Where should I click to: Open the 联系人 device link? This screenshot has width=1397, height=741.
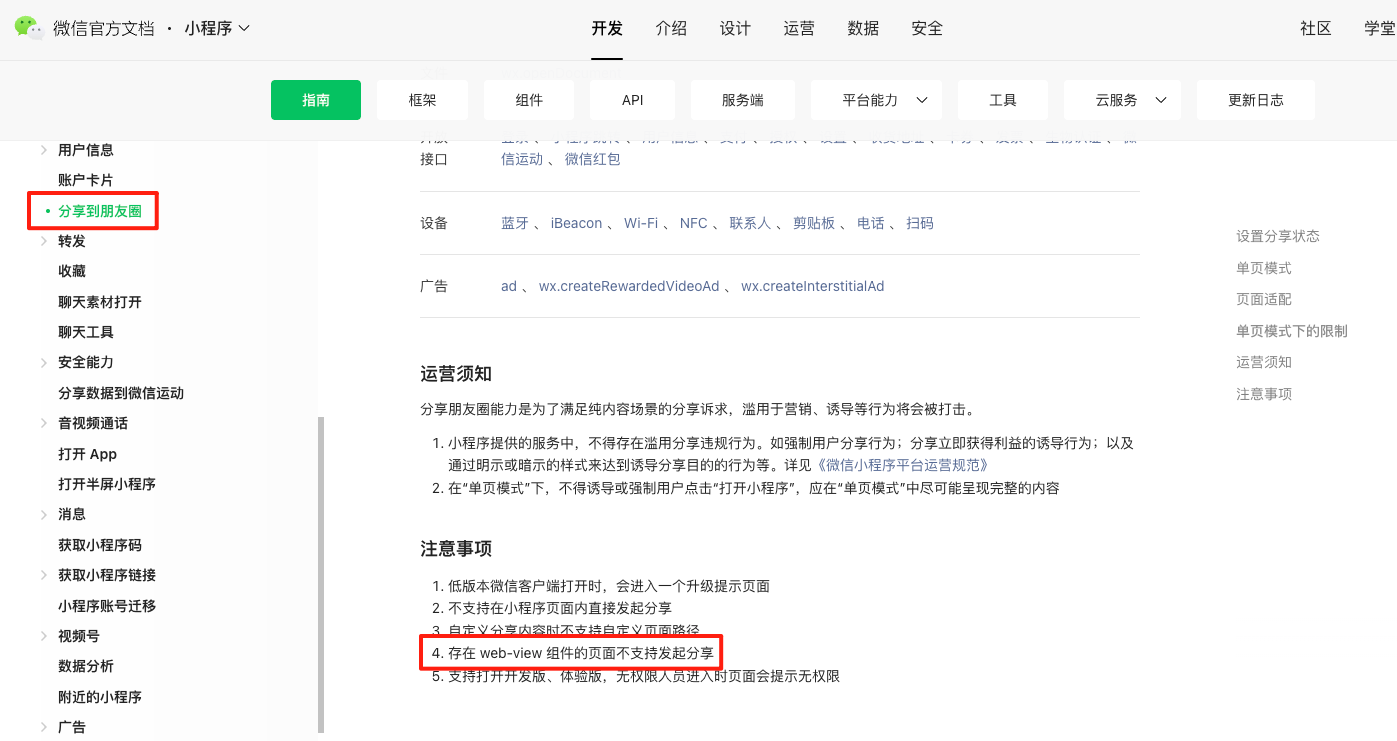coord(750,223)
